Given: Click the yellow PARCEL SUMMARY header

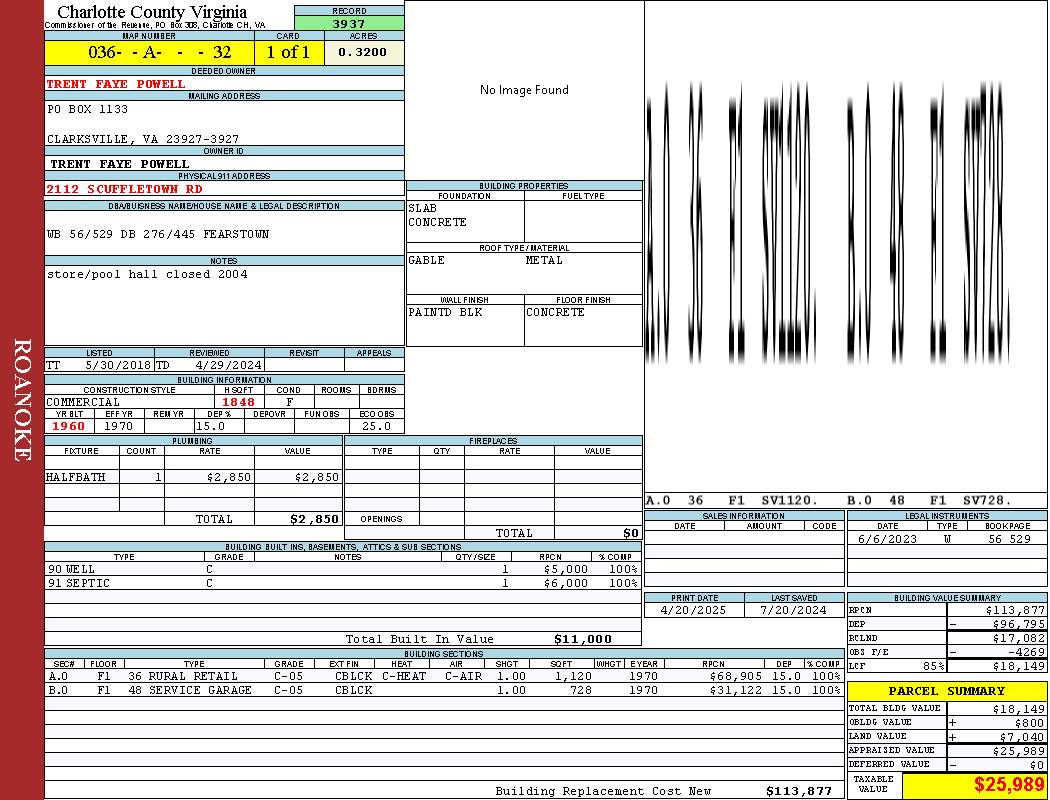Looking at the screenshot, I should tap(946, 691).
